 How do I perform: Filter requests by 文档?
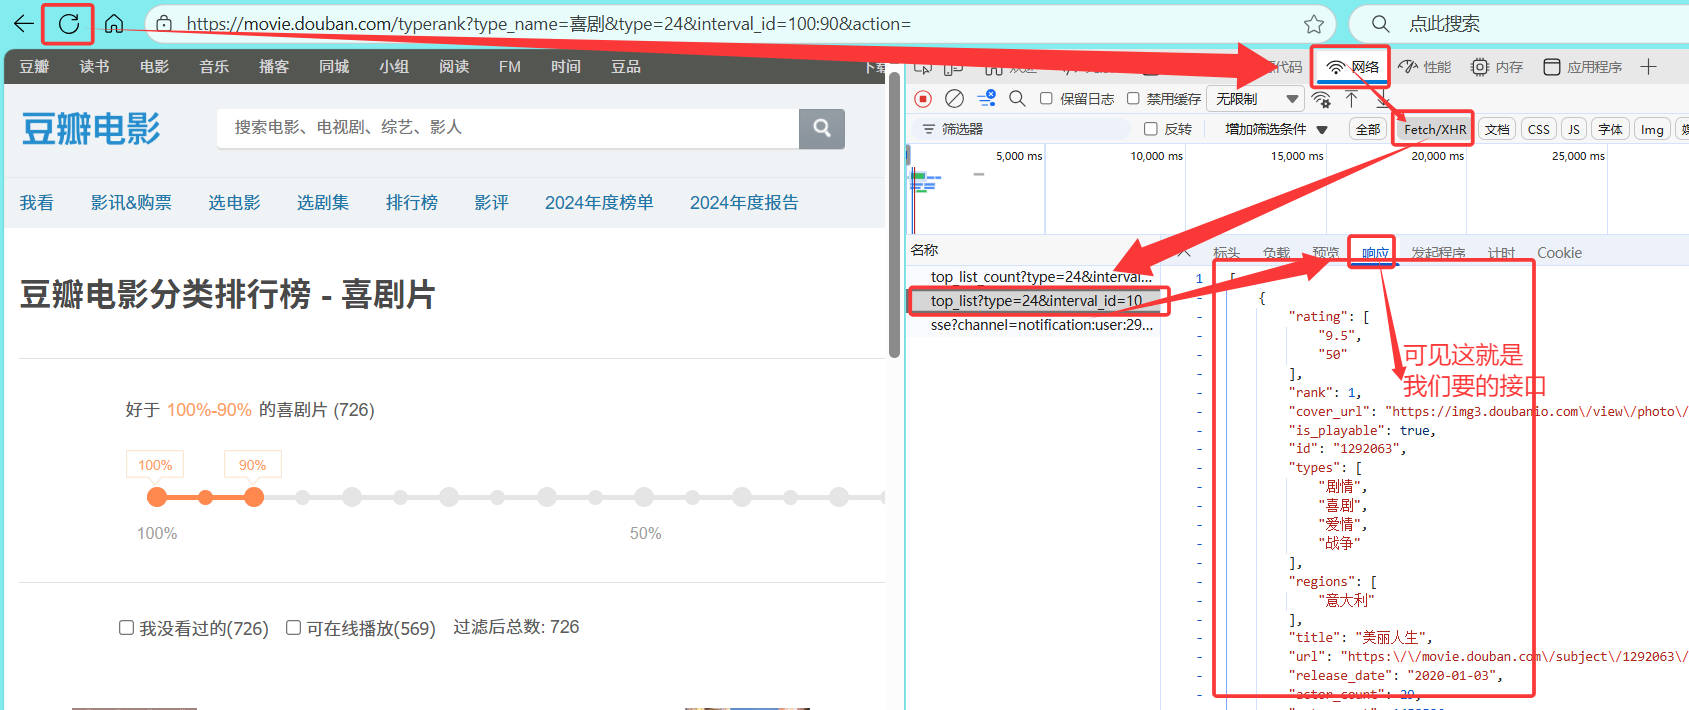1497,129
